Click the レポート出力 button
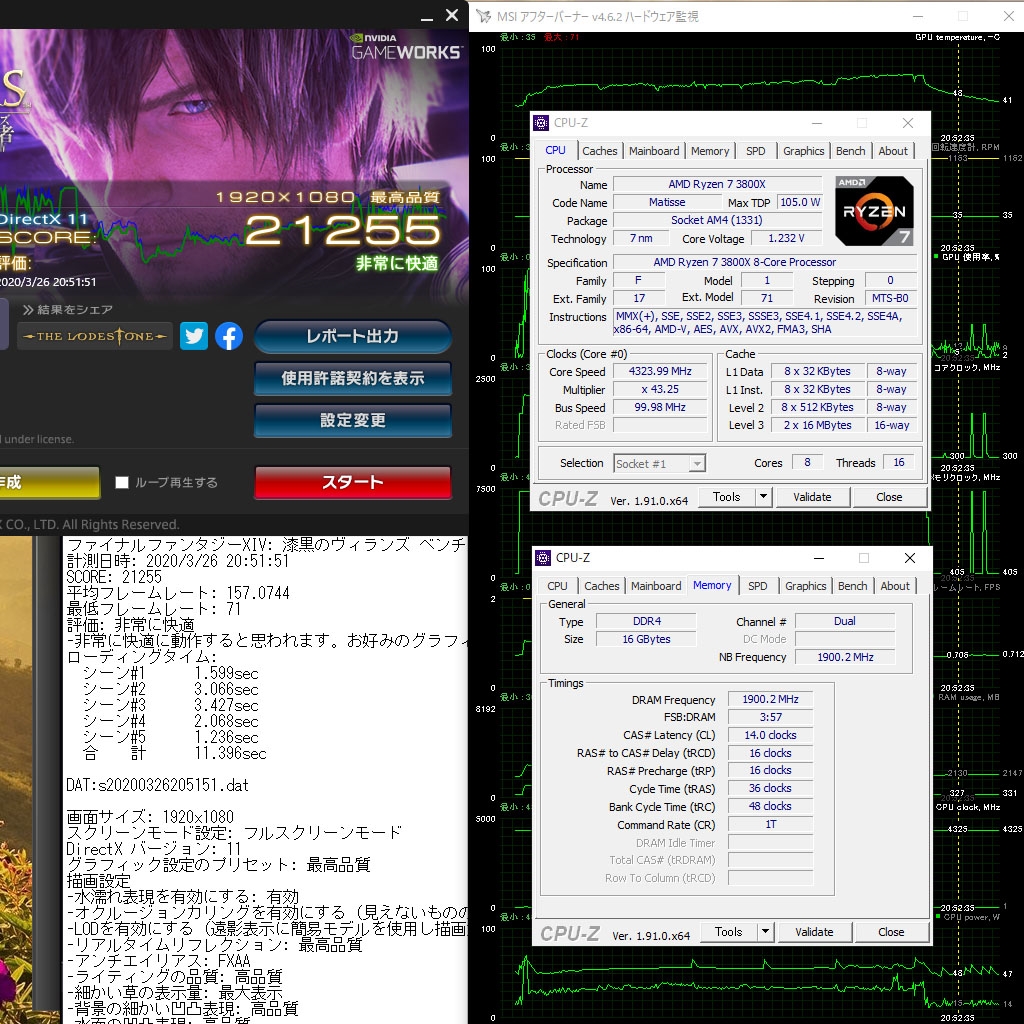This screenshot has height=1024, width=1024. click(353, 336)
